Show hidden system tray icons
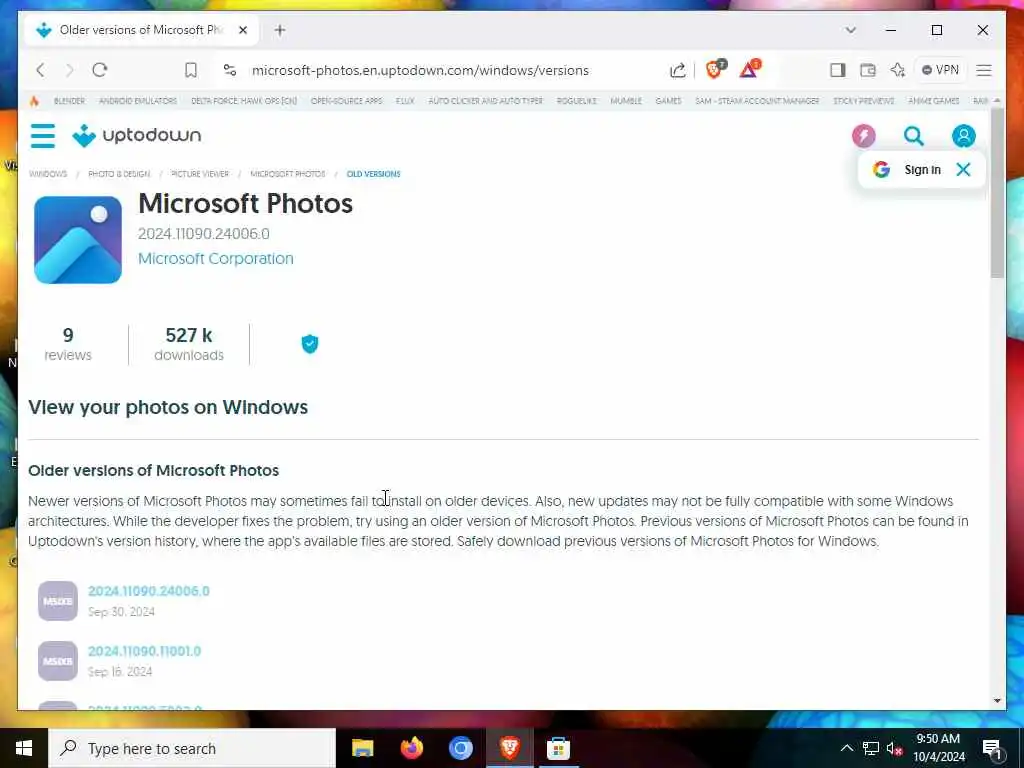 click(x=846, y=748)
